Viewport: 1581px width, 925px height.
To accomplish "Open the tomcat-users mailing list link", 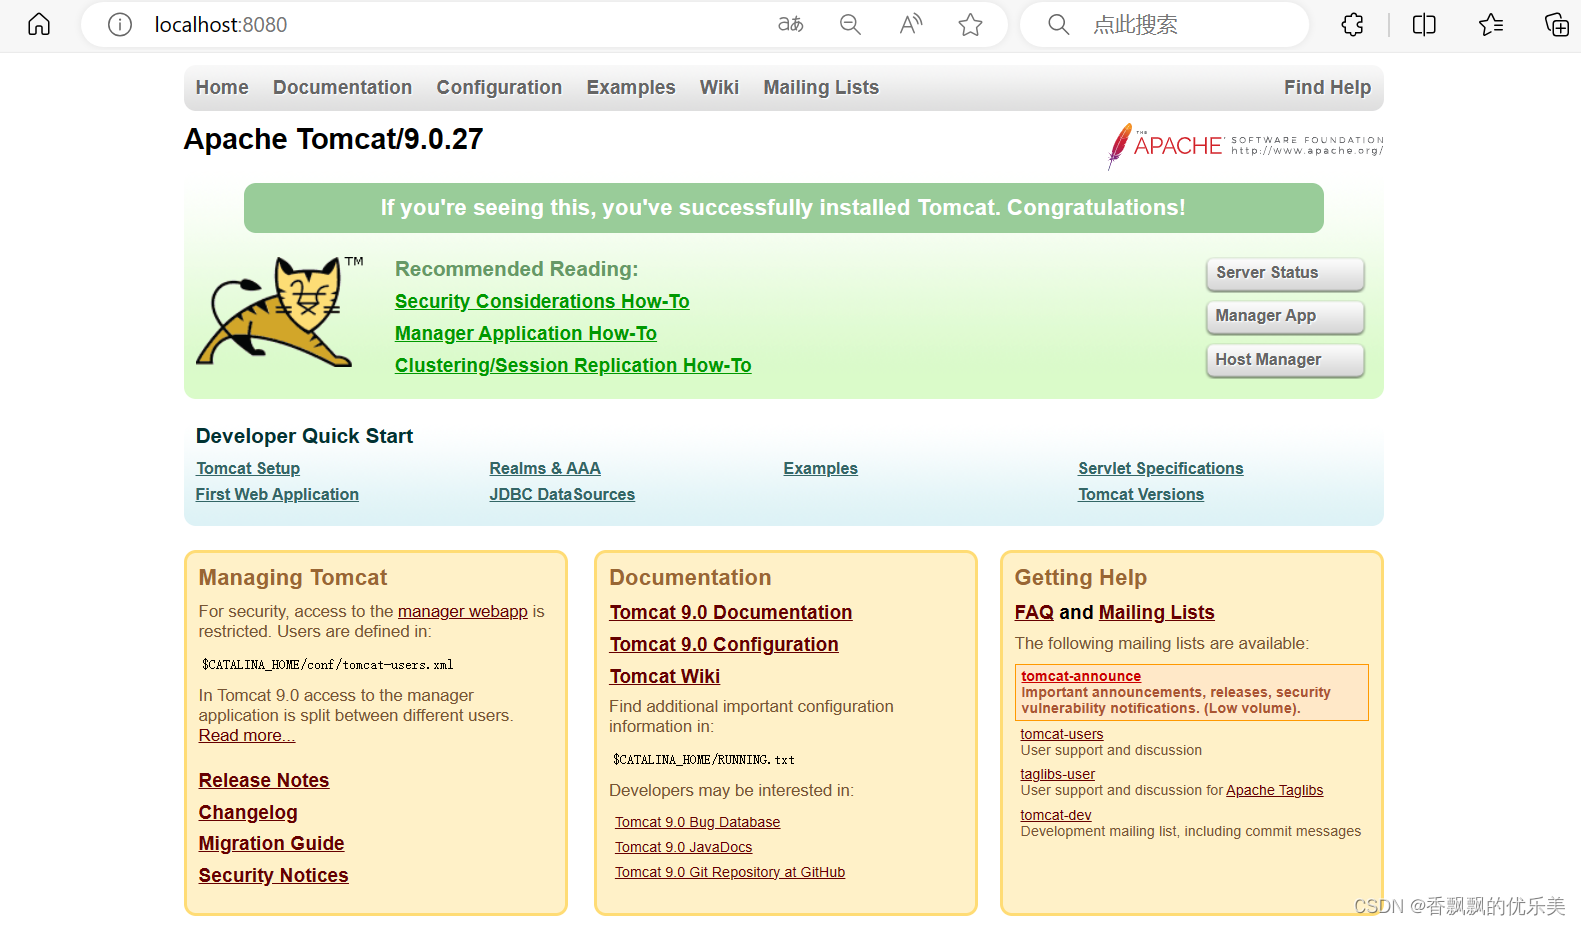I will 1061,734.
